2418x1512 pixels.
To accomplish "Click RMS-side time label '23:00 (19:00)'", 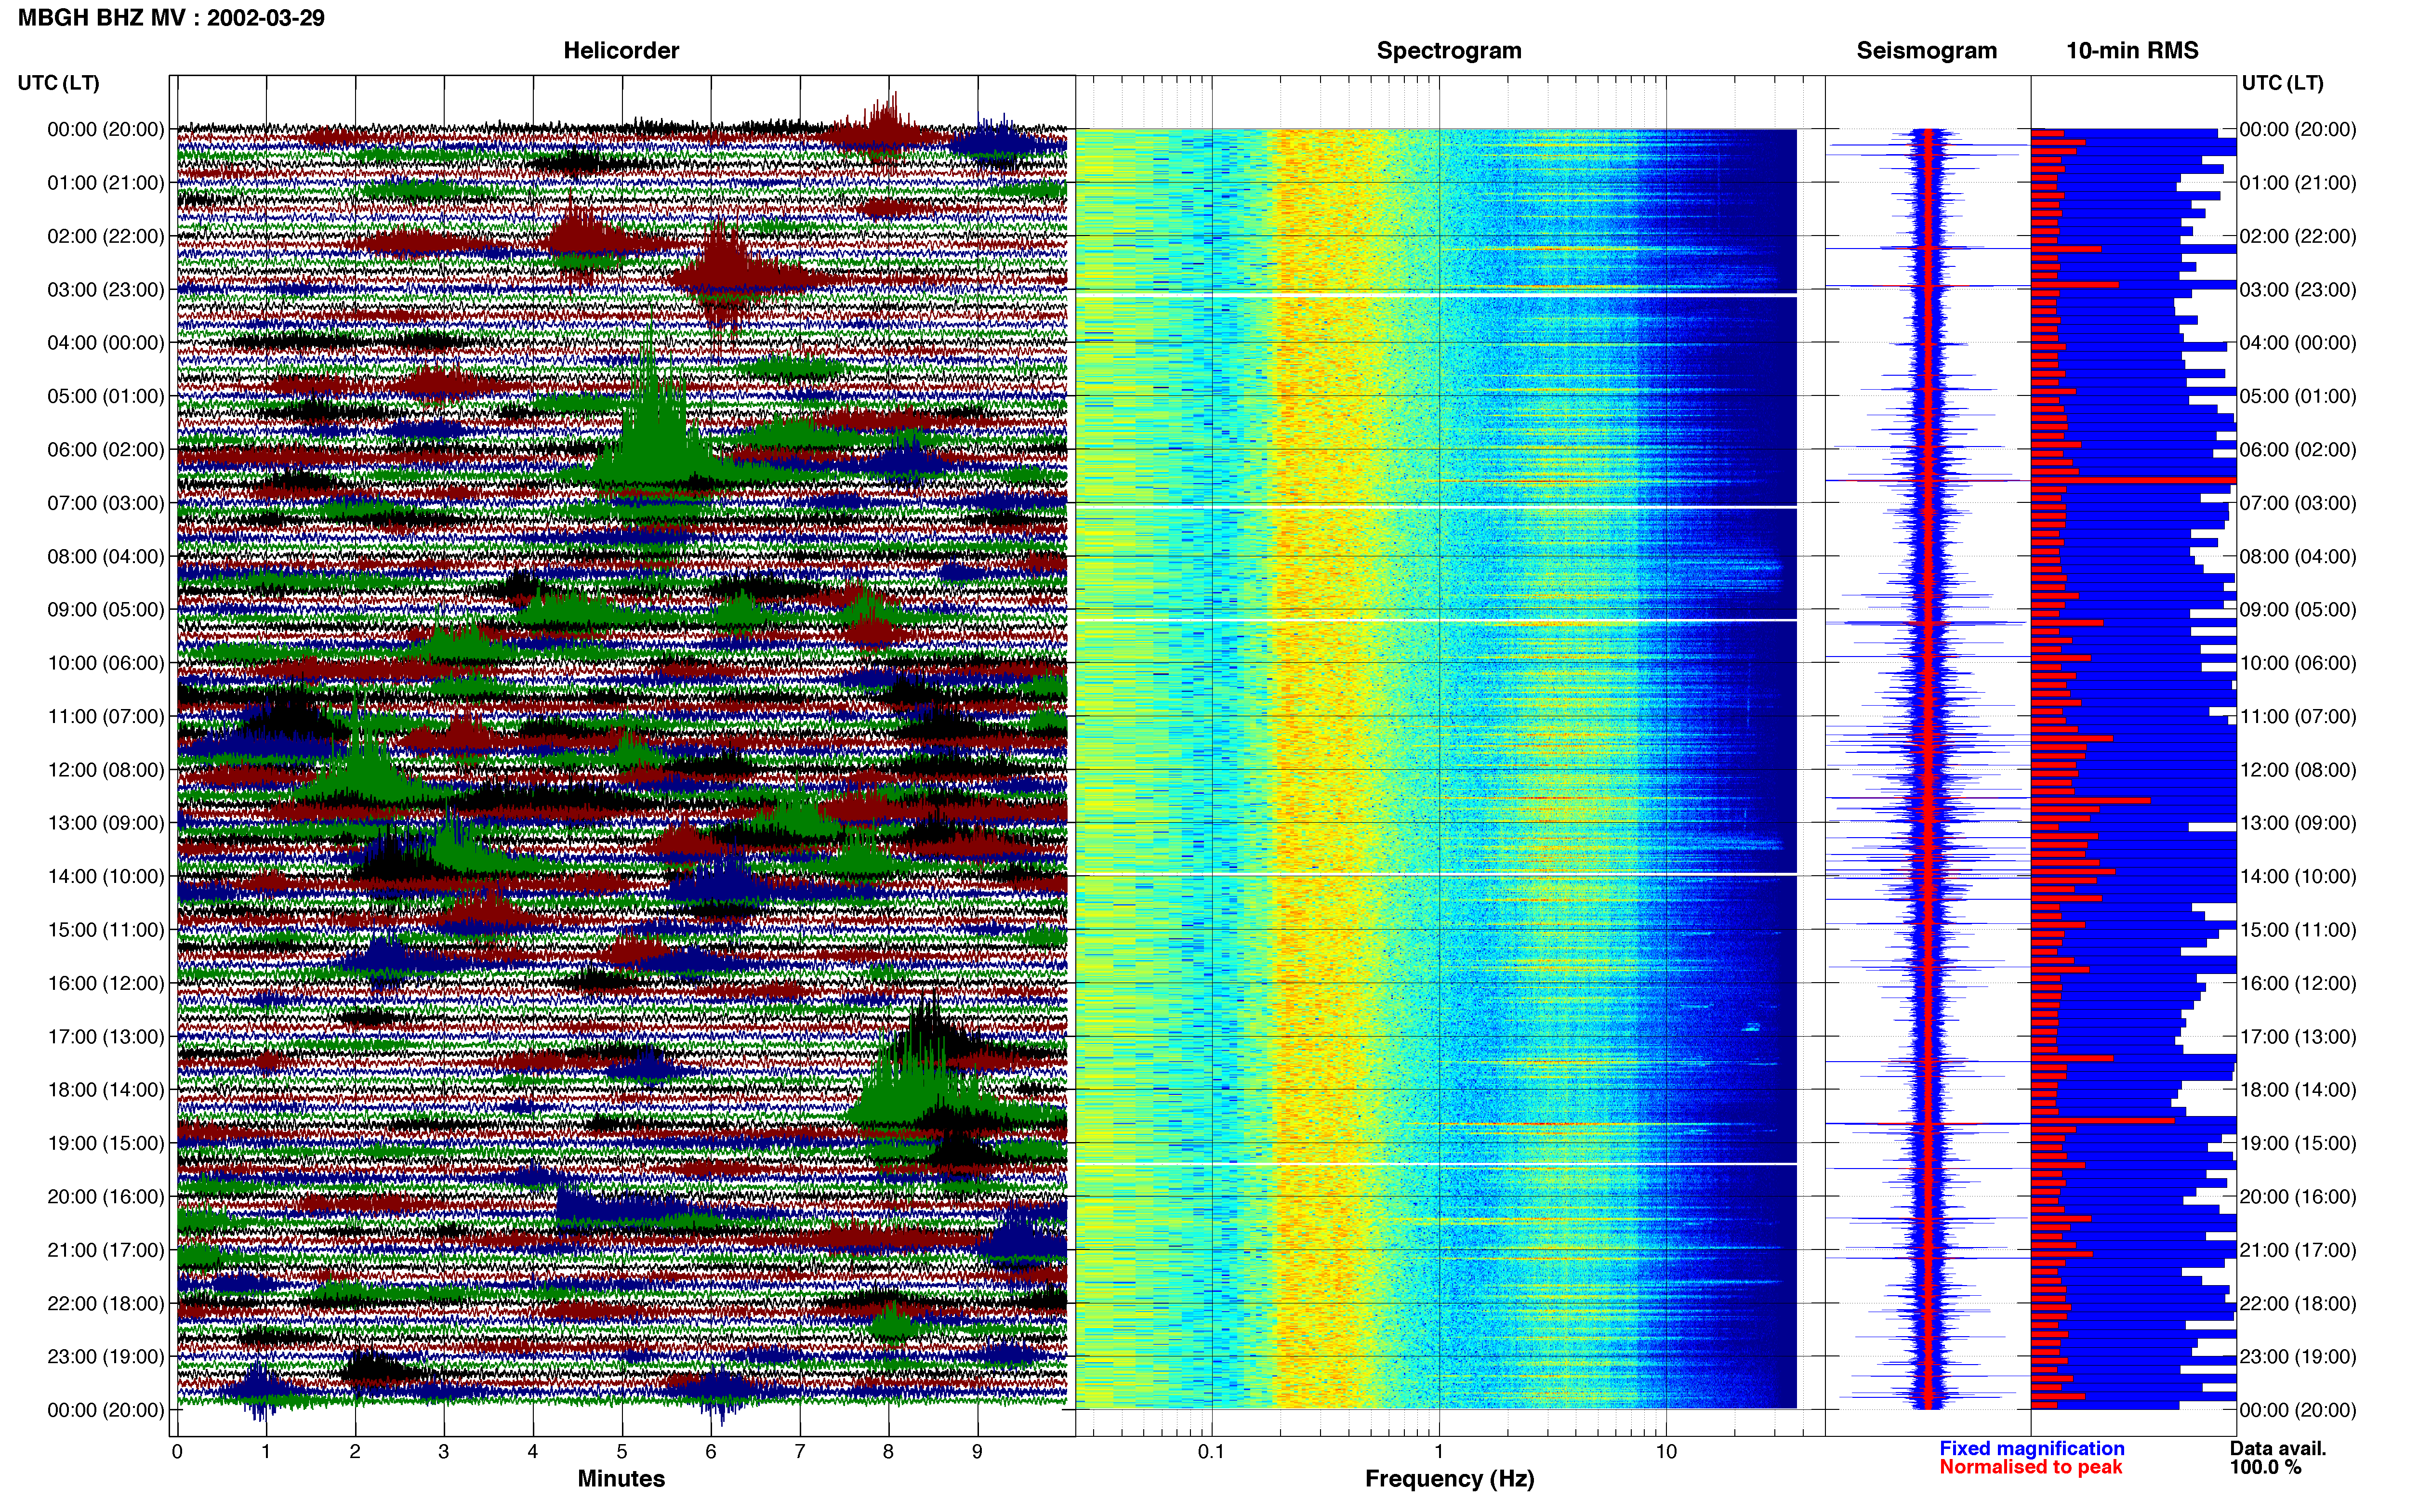I will pyautogui.click(x=2298, y=1357).
